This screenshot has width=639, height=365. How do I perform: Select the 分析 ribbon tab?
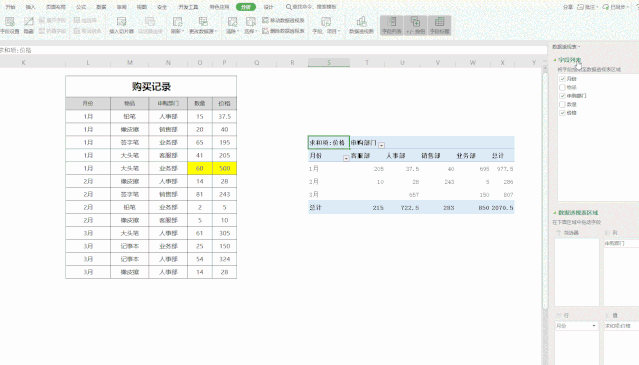[x=246, y=7]
